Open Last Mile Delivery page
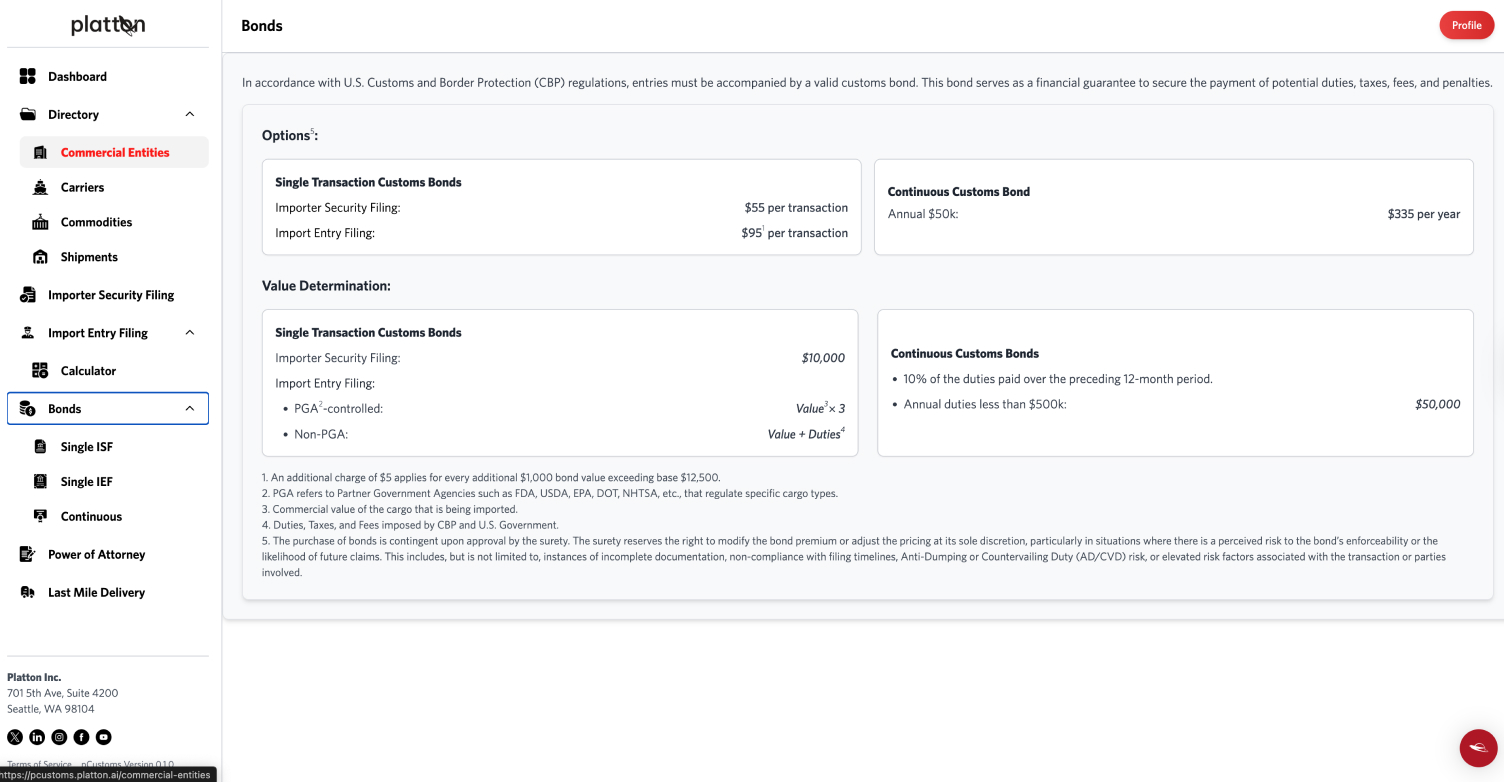 [96, 593]
